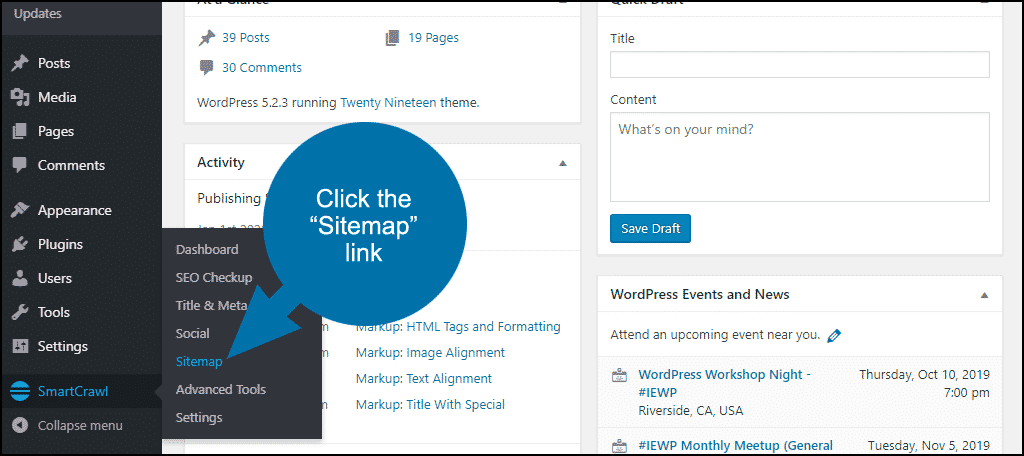Open the Comments menu

[x=71, y=165]
